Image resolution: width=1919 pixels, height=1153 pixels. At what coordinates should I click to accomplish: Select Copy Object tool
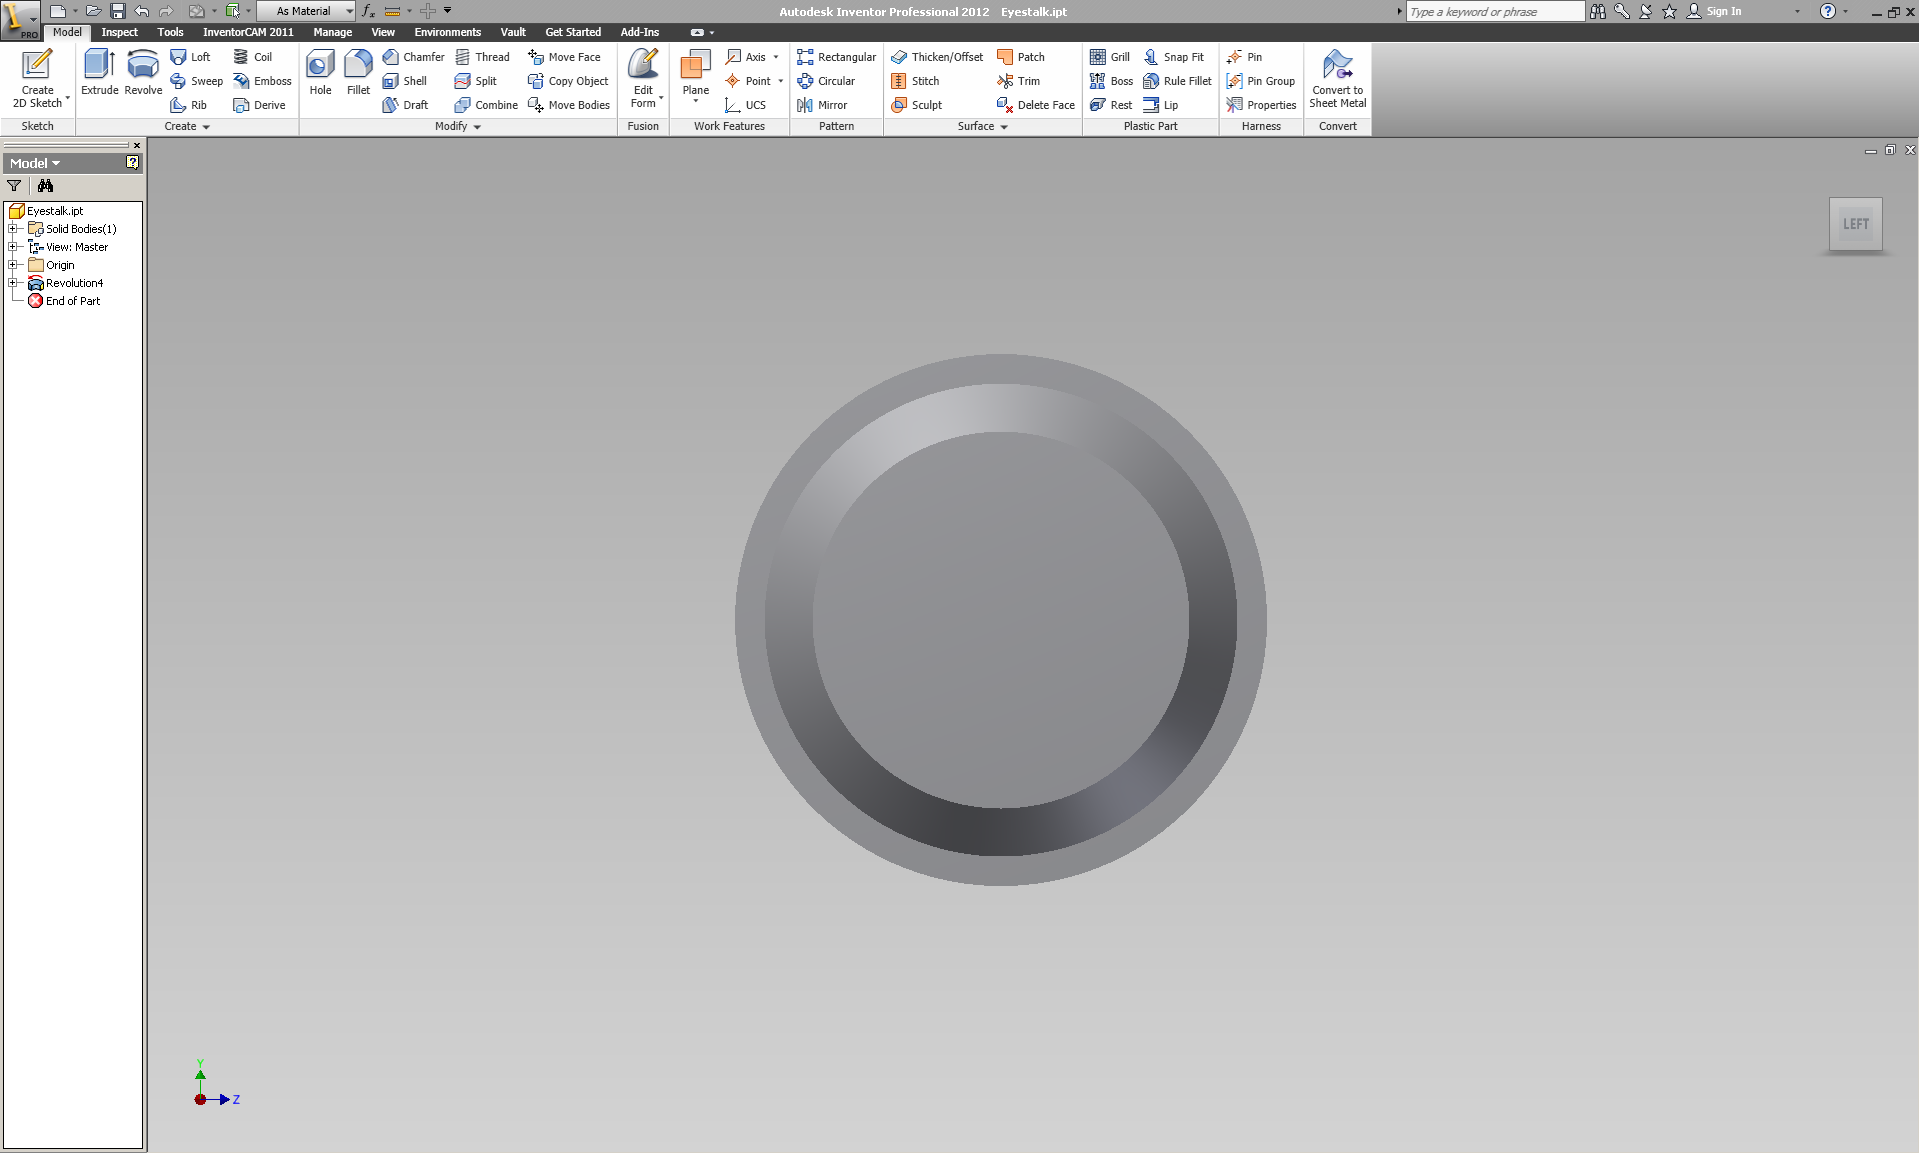pyautogui.click(x=568, y=81)
